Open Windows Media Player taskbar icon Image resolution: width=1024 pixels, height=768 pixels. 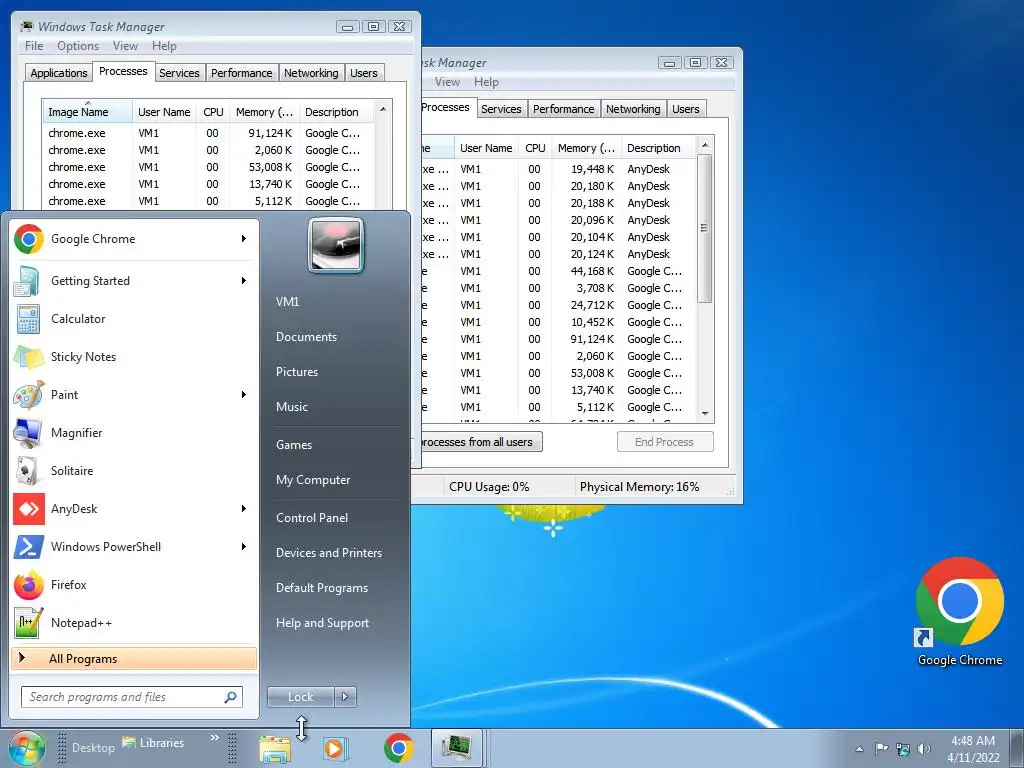tap(336, 748)
